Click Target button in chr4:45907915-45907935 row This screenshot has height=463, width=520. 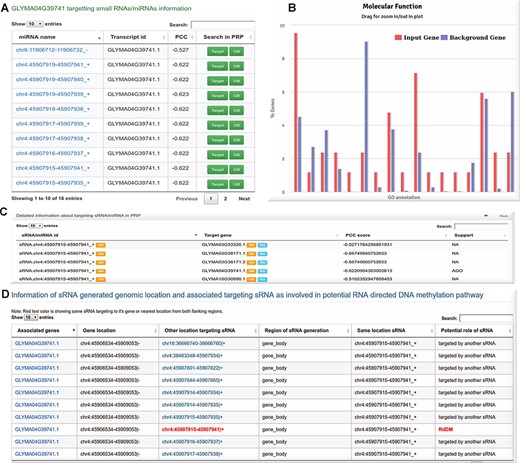(x=217, y=184)
